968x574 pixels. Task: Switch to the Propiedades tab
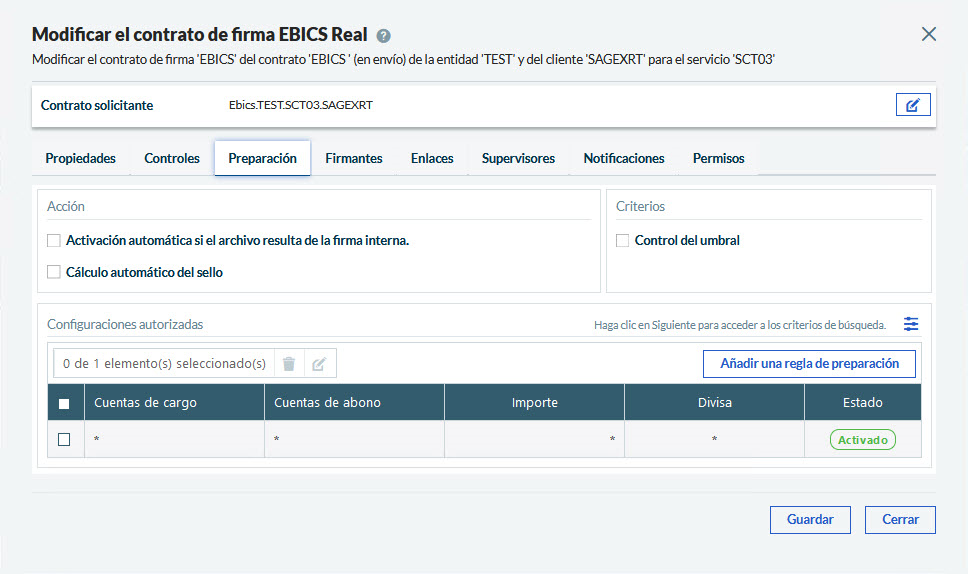pos(80,158)
